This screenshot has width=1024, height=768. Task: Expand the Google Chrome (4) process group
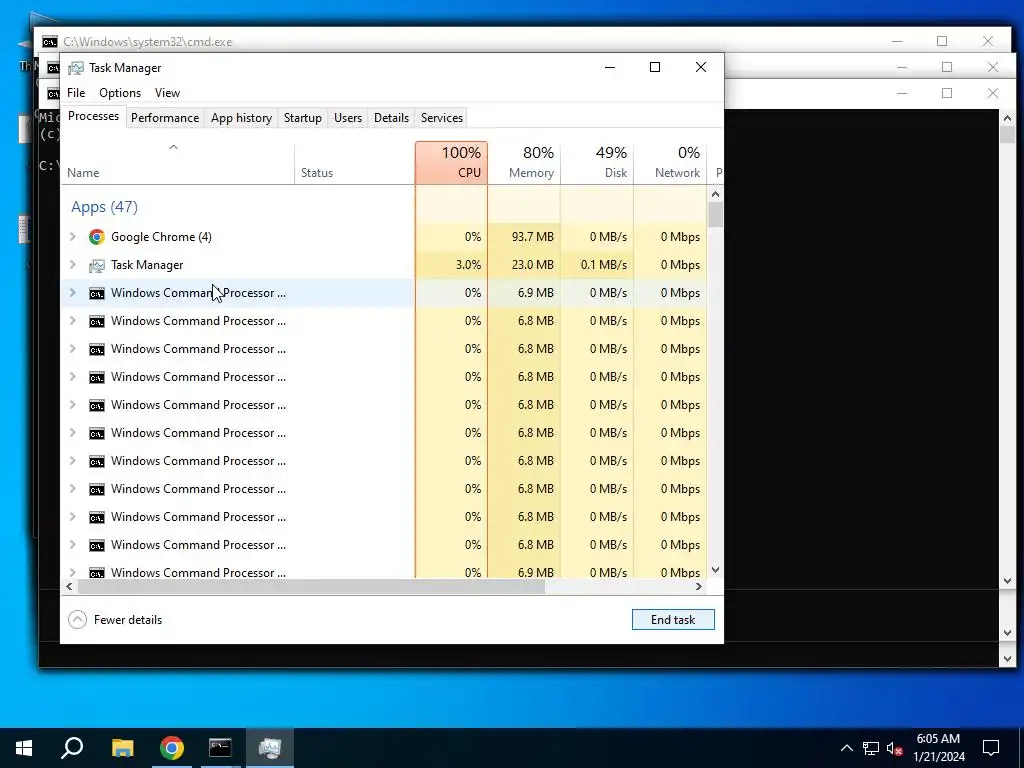tap(72, 237)
